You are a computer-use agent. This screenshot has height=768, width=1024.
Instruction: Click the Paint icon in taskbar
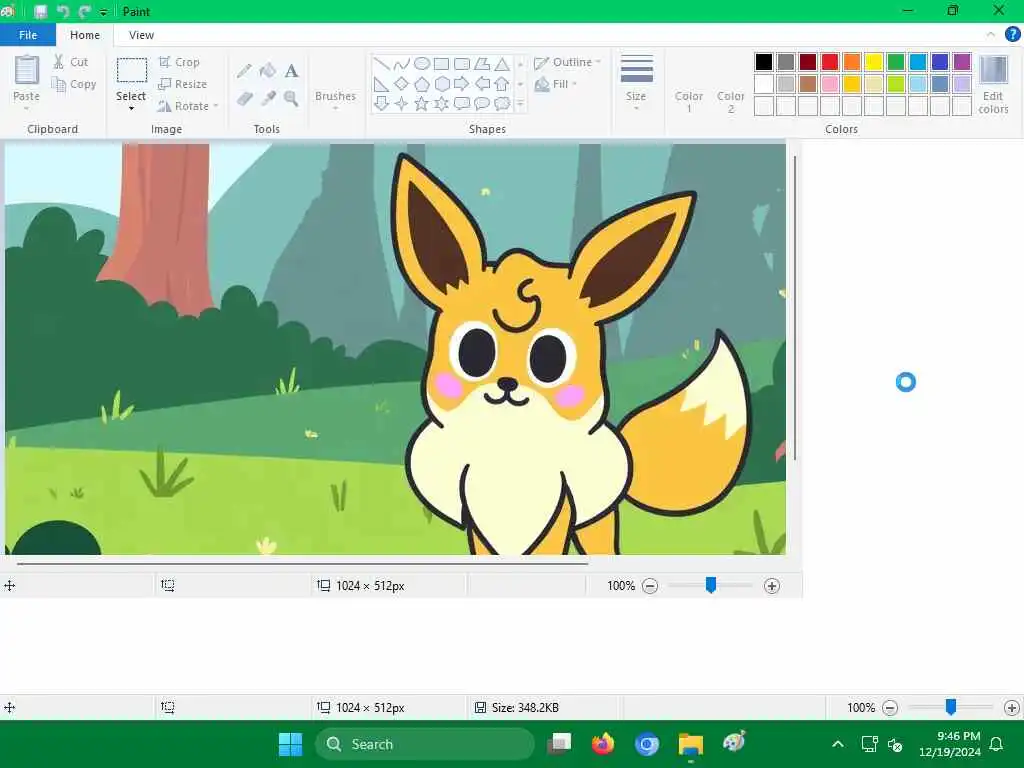point(734,743)
